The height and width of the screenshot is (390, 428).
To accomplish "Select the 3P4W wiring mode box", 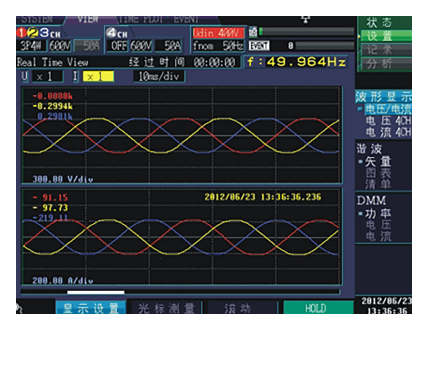I will tap(32, 46).
